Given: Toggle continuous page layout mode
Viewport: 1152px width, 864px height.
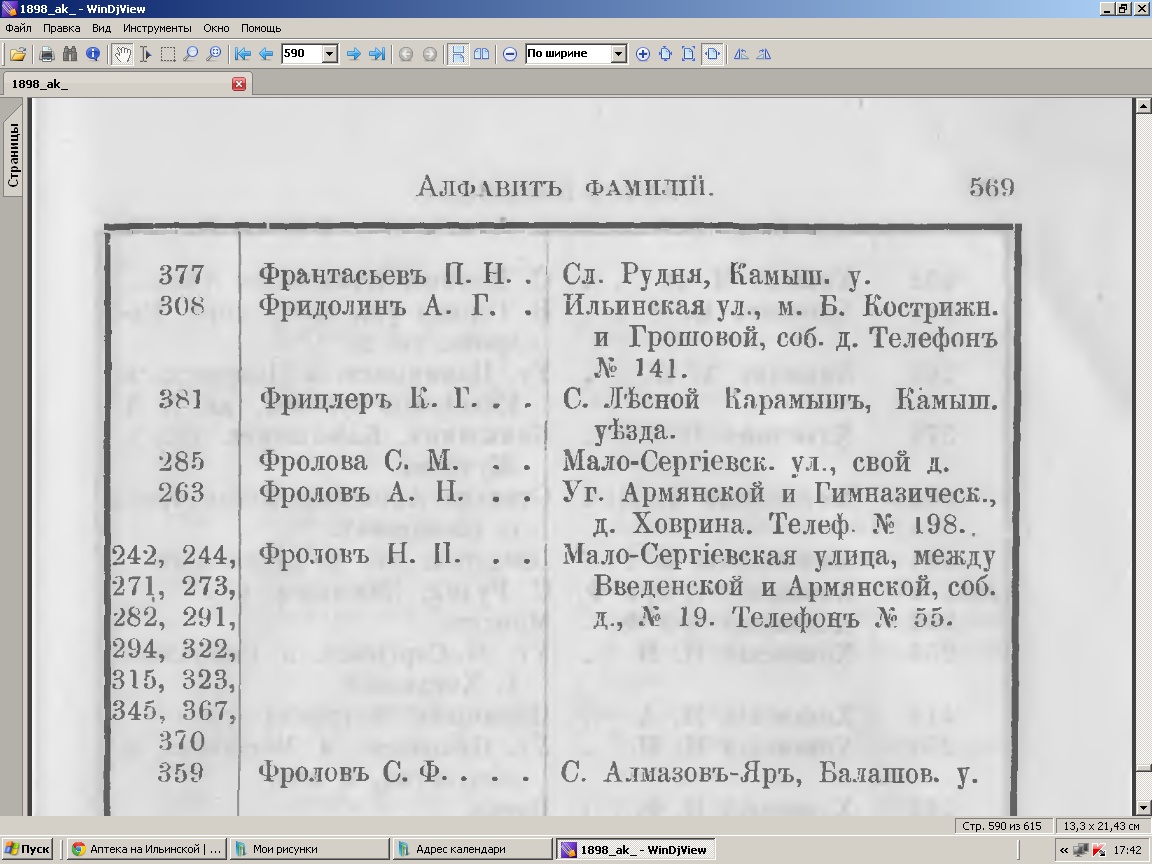Looking at the screenshot, I should click(458, 54).
